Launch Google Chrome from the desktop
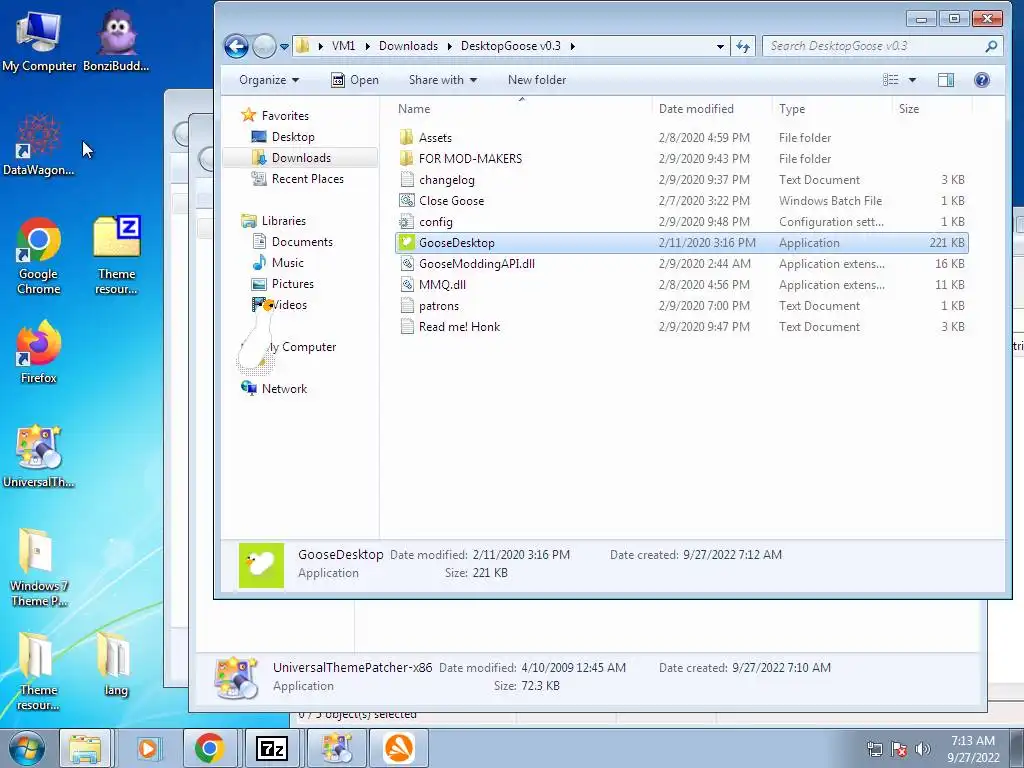The width and height of the screenshot is (1024, 768). click(x=39, y=256)
